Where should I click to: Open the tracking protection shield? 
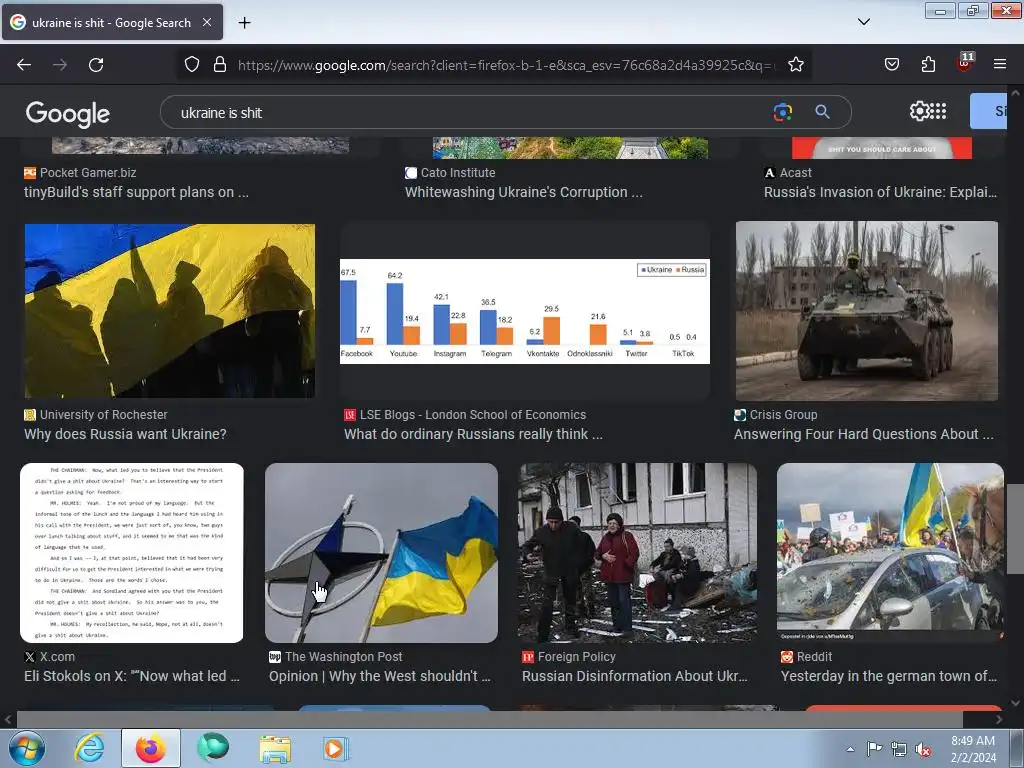click(x=191, y=65)
